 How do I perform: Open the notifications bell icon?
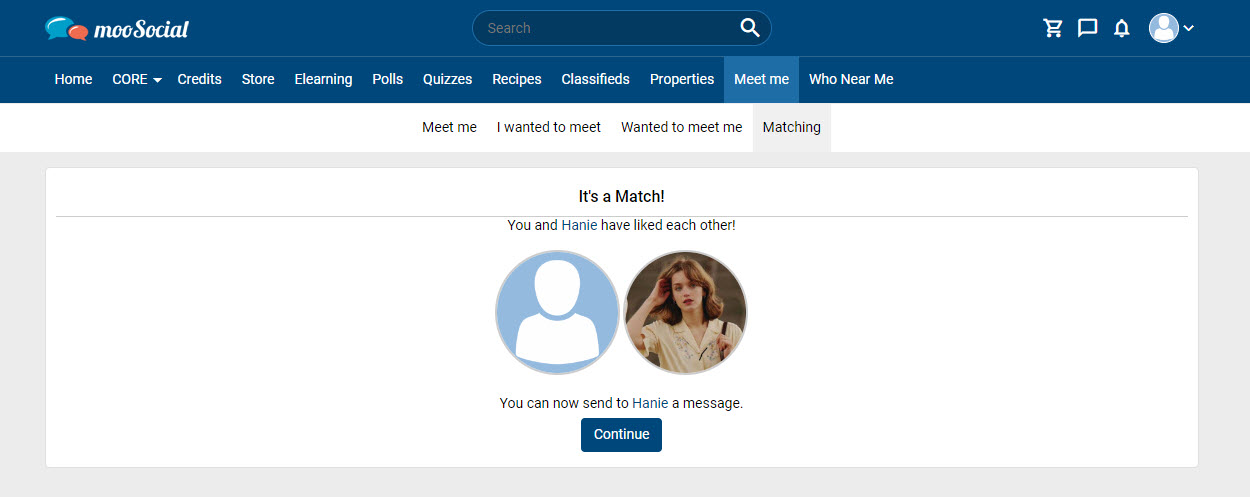coord(1121,28)
